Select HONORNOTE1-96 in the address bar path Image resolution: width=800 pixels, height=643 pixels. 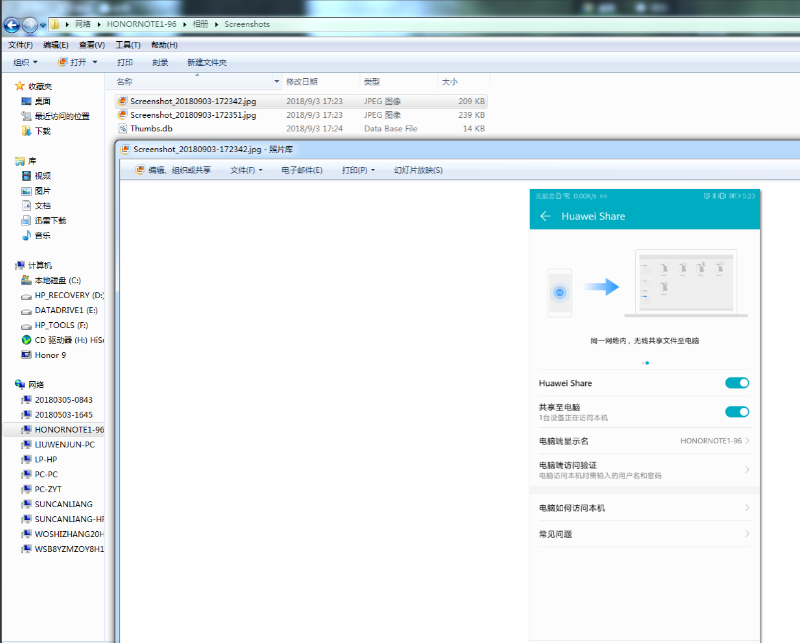141,24
